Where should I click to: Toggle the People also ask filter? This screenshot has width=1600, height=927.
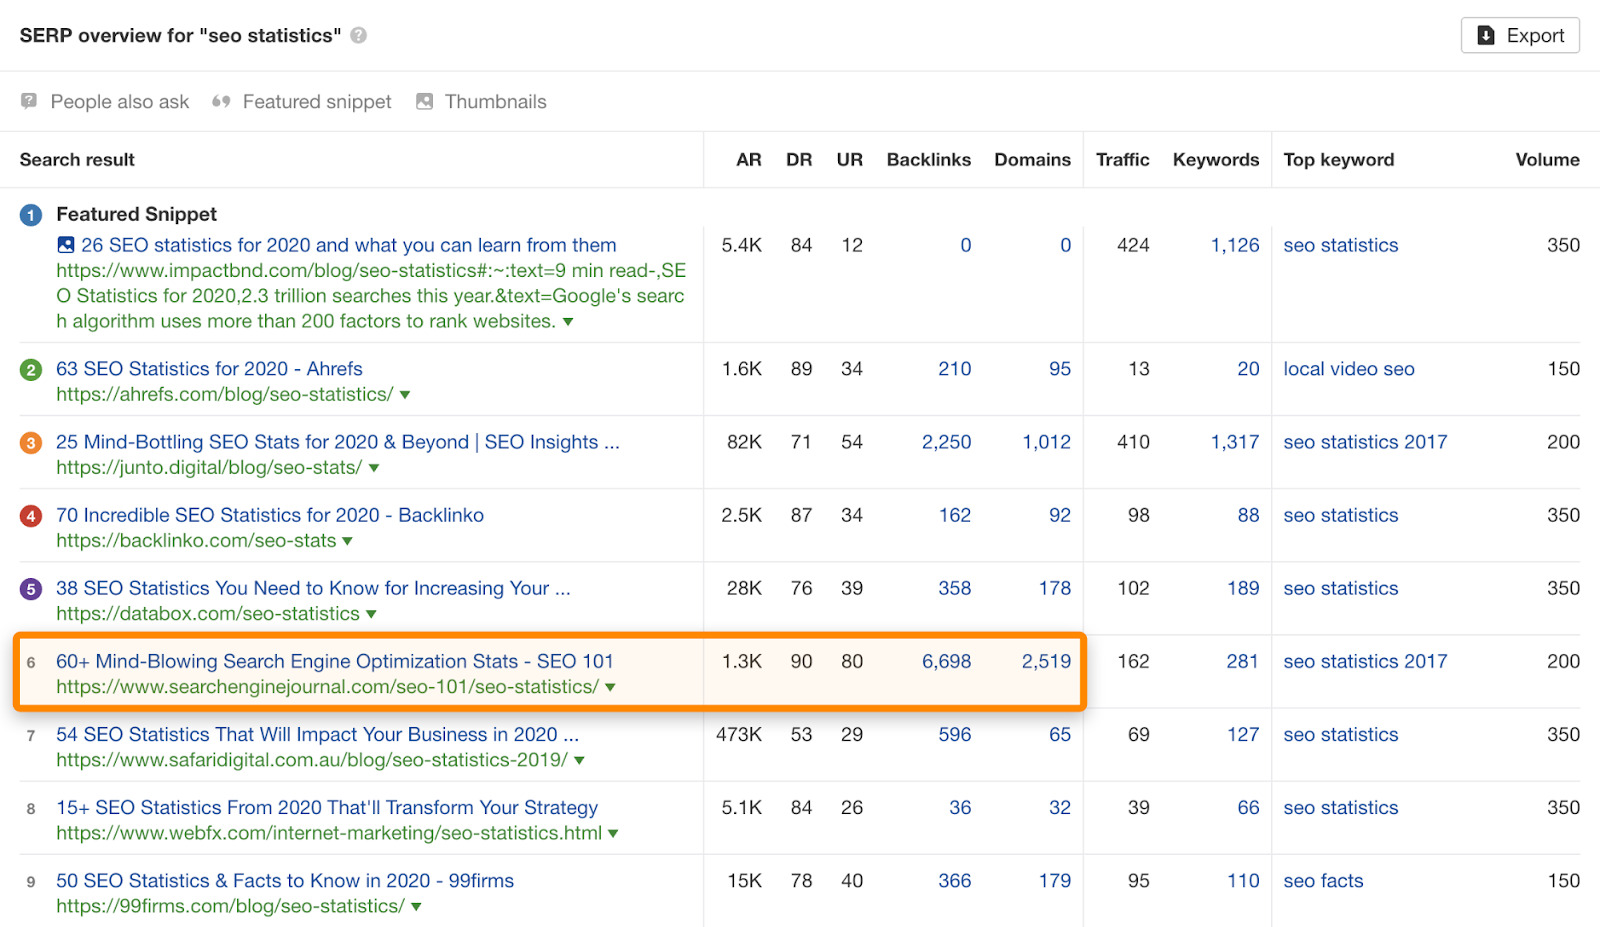coord(104,101)
